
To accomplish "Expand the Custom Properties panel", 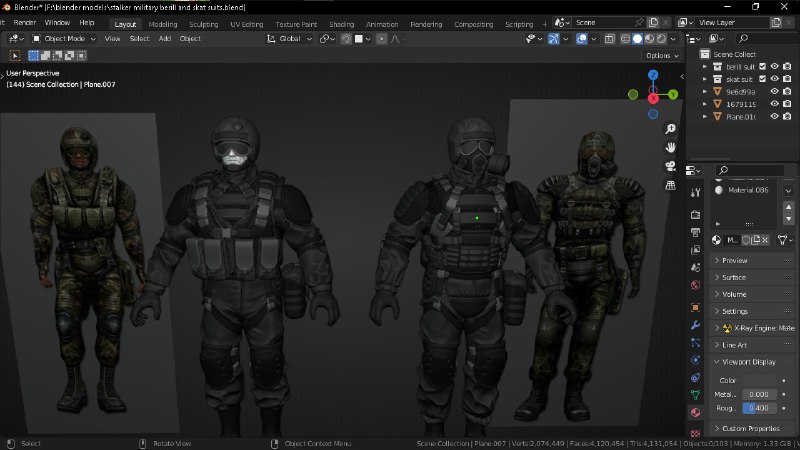I will (x=752, y=428).
